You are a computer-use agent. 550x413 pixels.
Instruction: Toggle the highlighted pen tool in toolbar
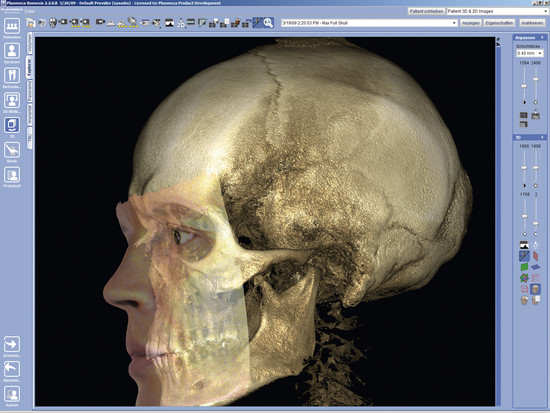pos(258,23)
